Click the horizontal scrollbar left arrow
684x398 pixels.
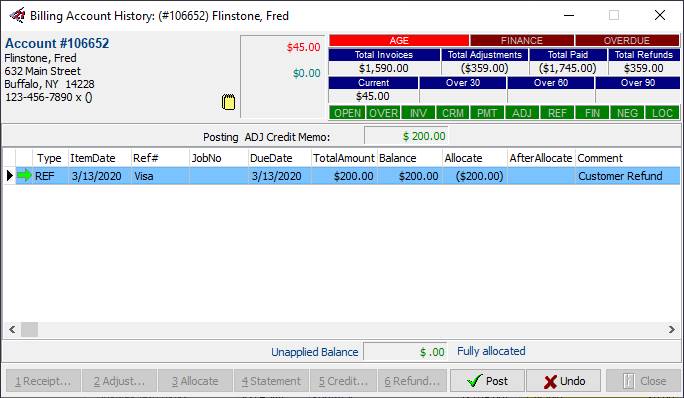point(12,329)
